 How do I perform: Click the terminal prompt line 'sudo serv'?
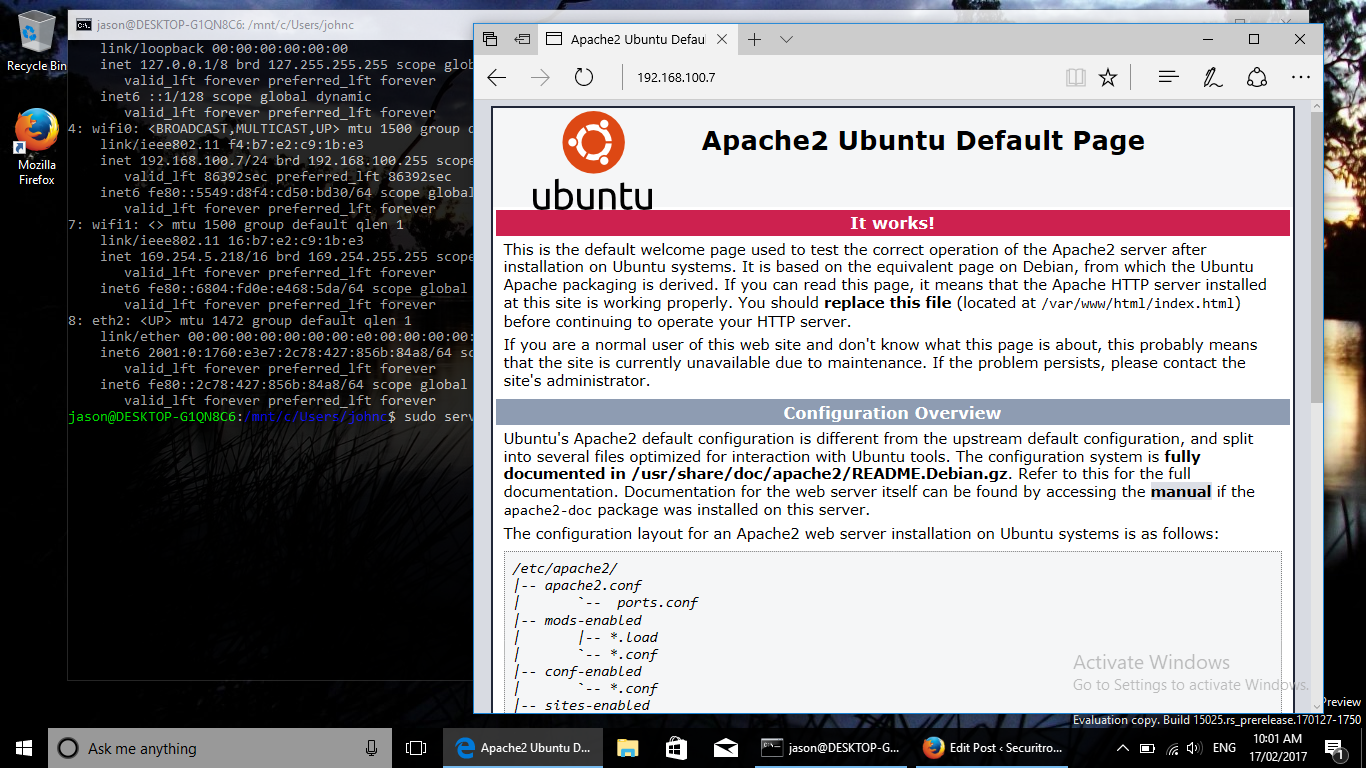click(x=271, y=416)
